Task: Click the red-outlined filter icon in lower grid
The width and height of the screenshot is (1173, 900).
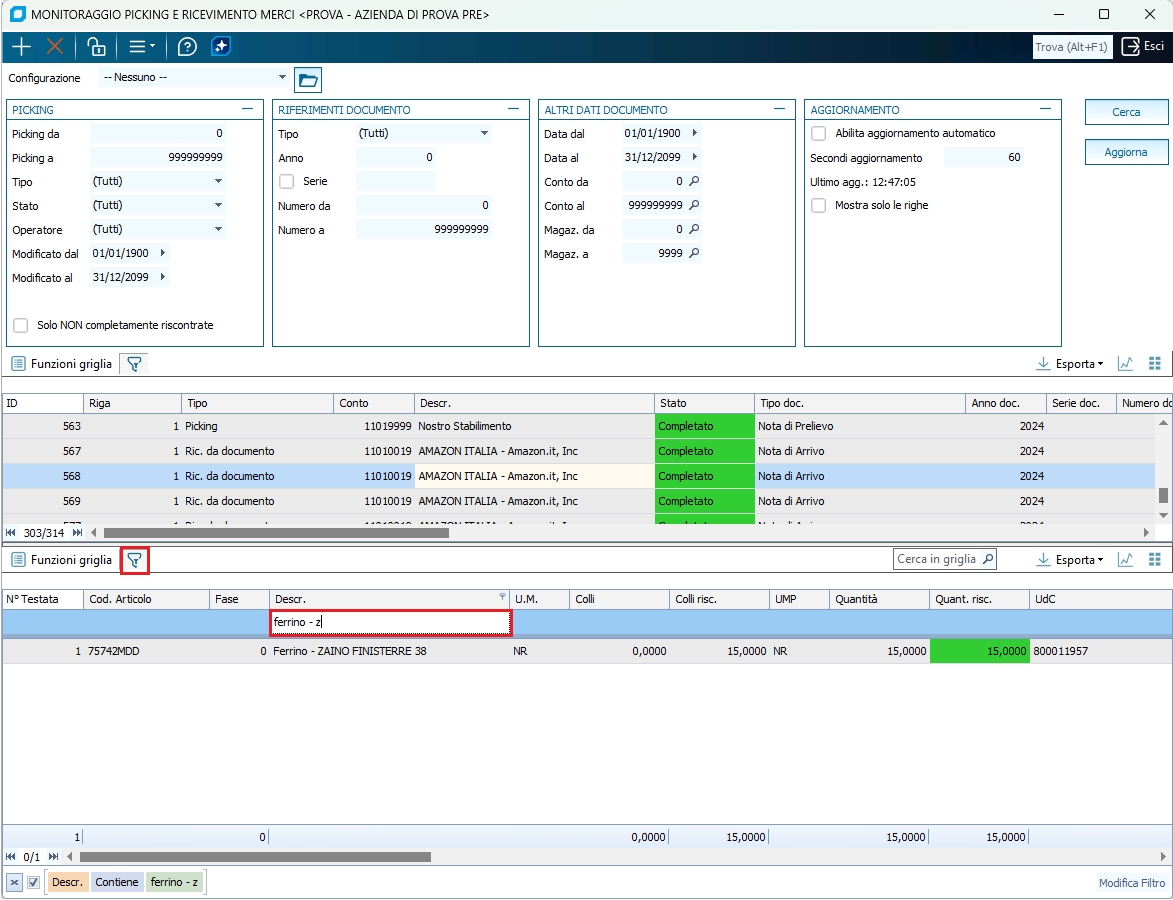Action: (x=134, y=560)
